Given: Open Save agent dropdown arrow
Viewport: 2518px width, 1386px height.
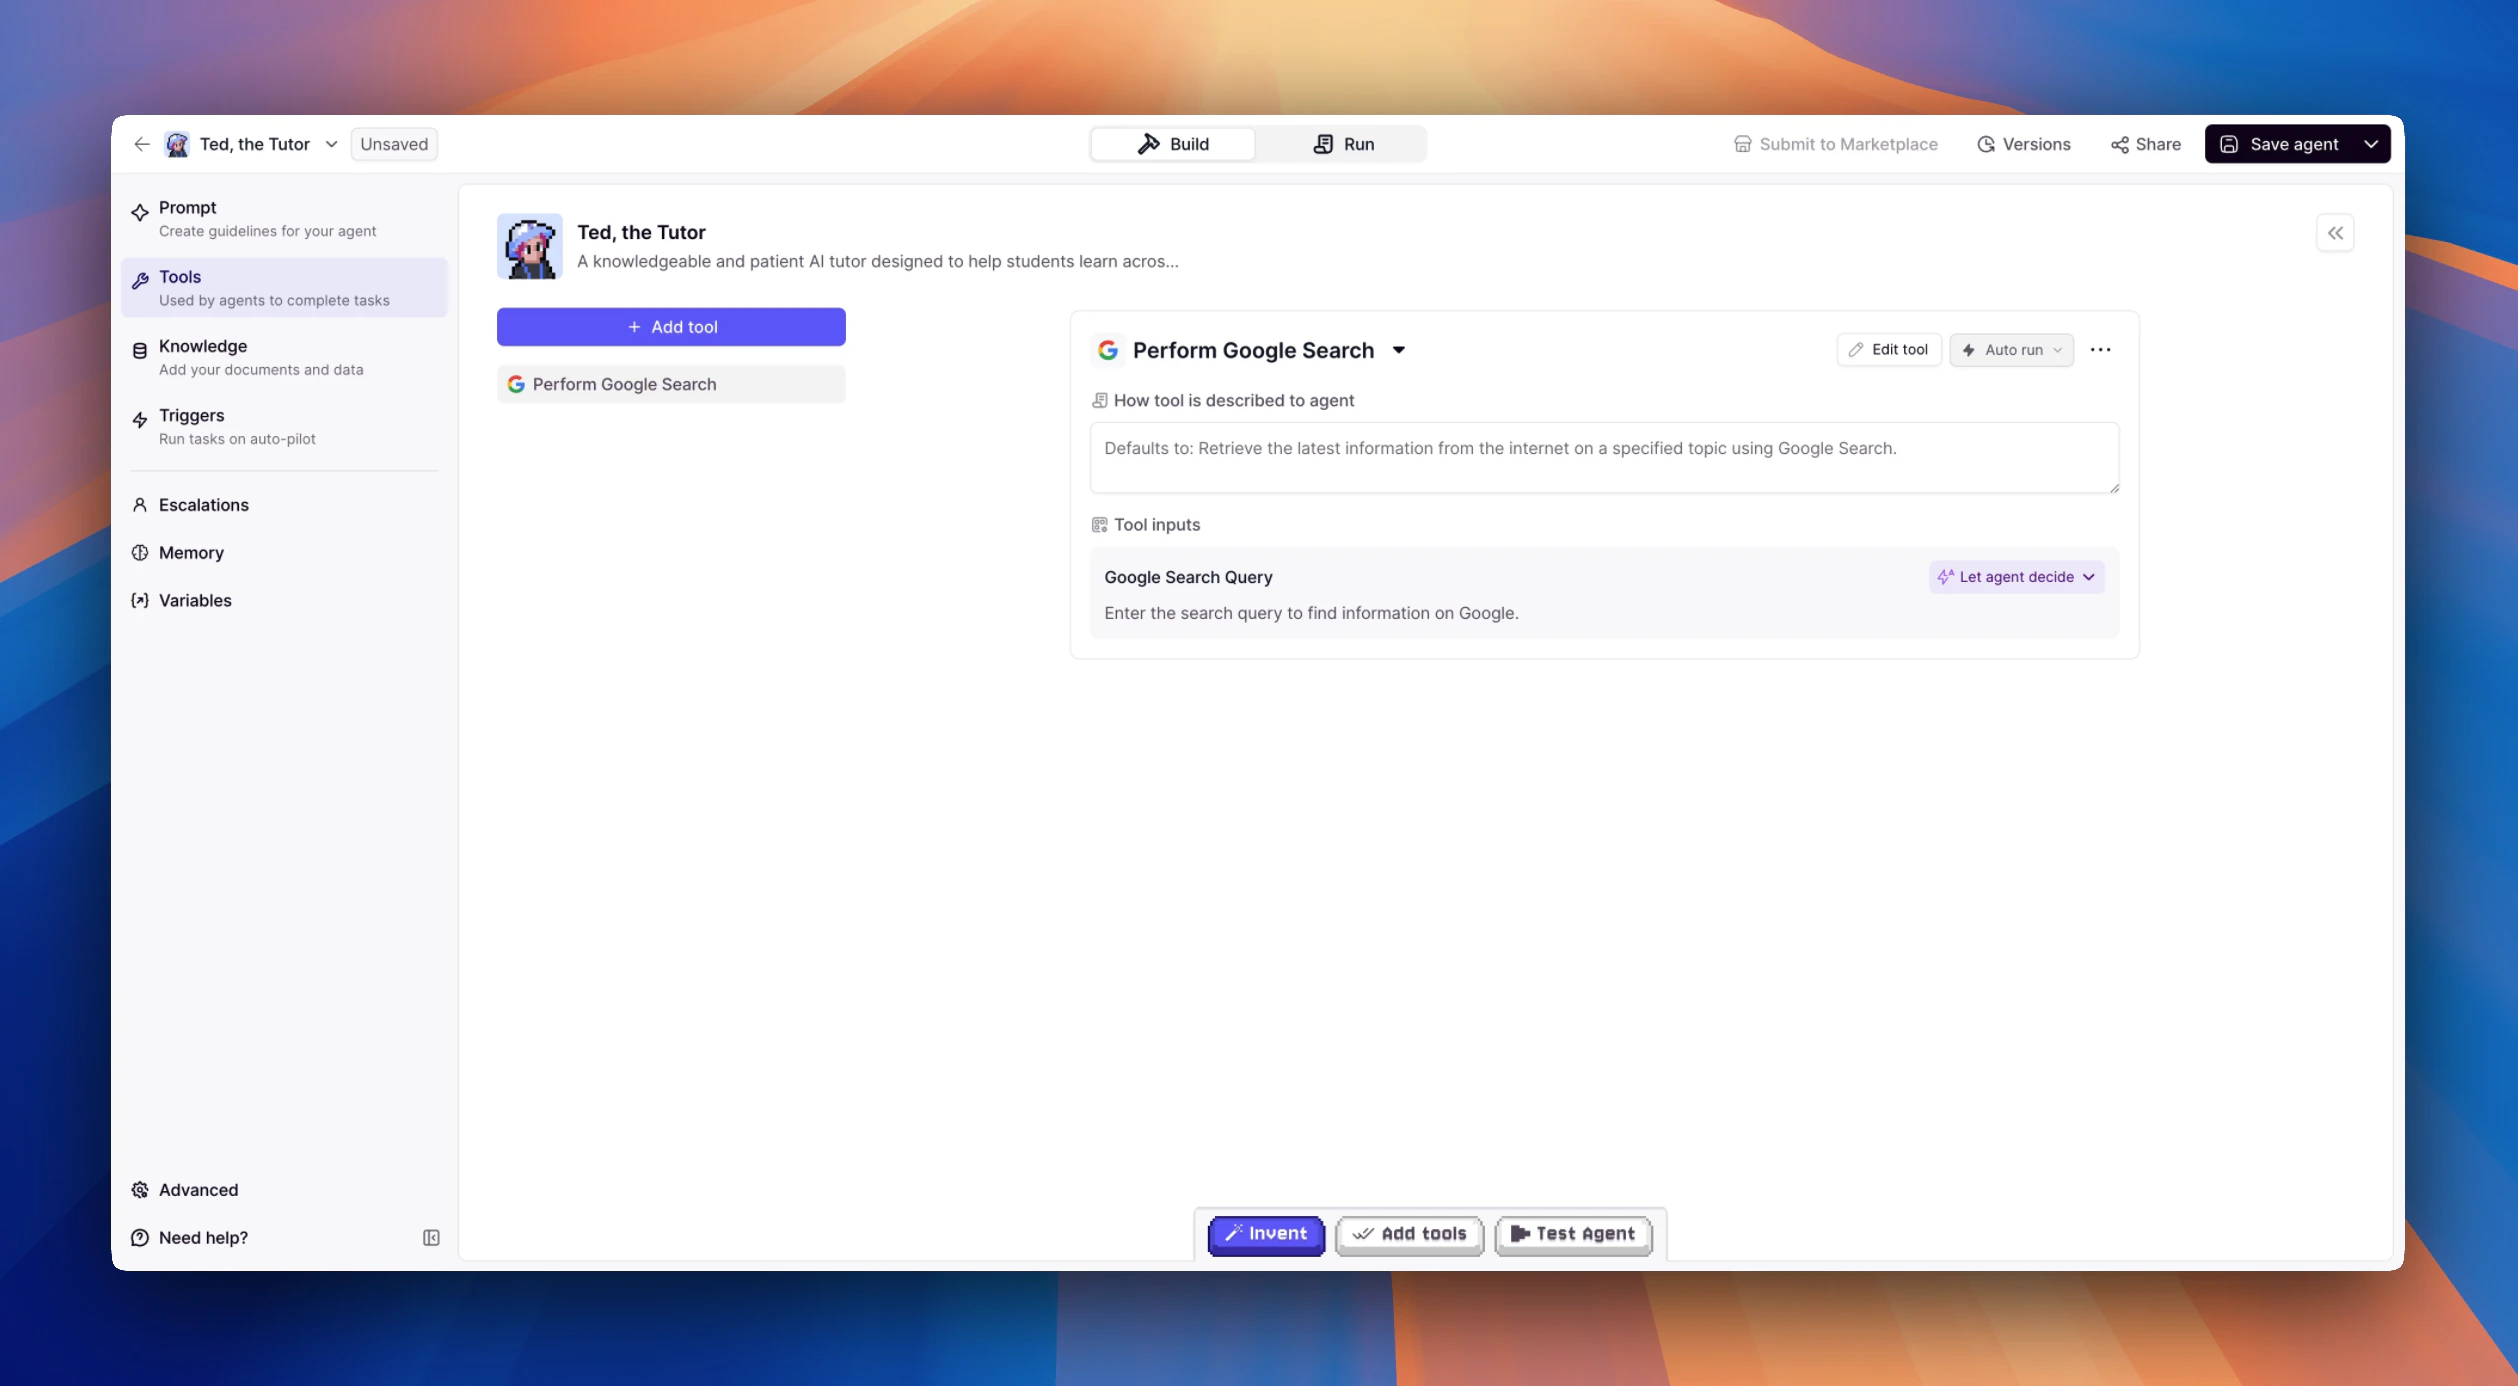Looking at the screenshot, I should click(2371, 144).
